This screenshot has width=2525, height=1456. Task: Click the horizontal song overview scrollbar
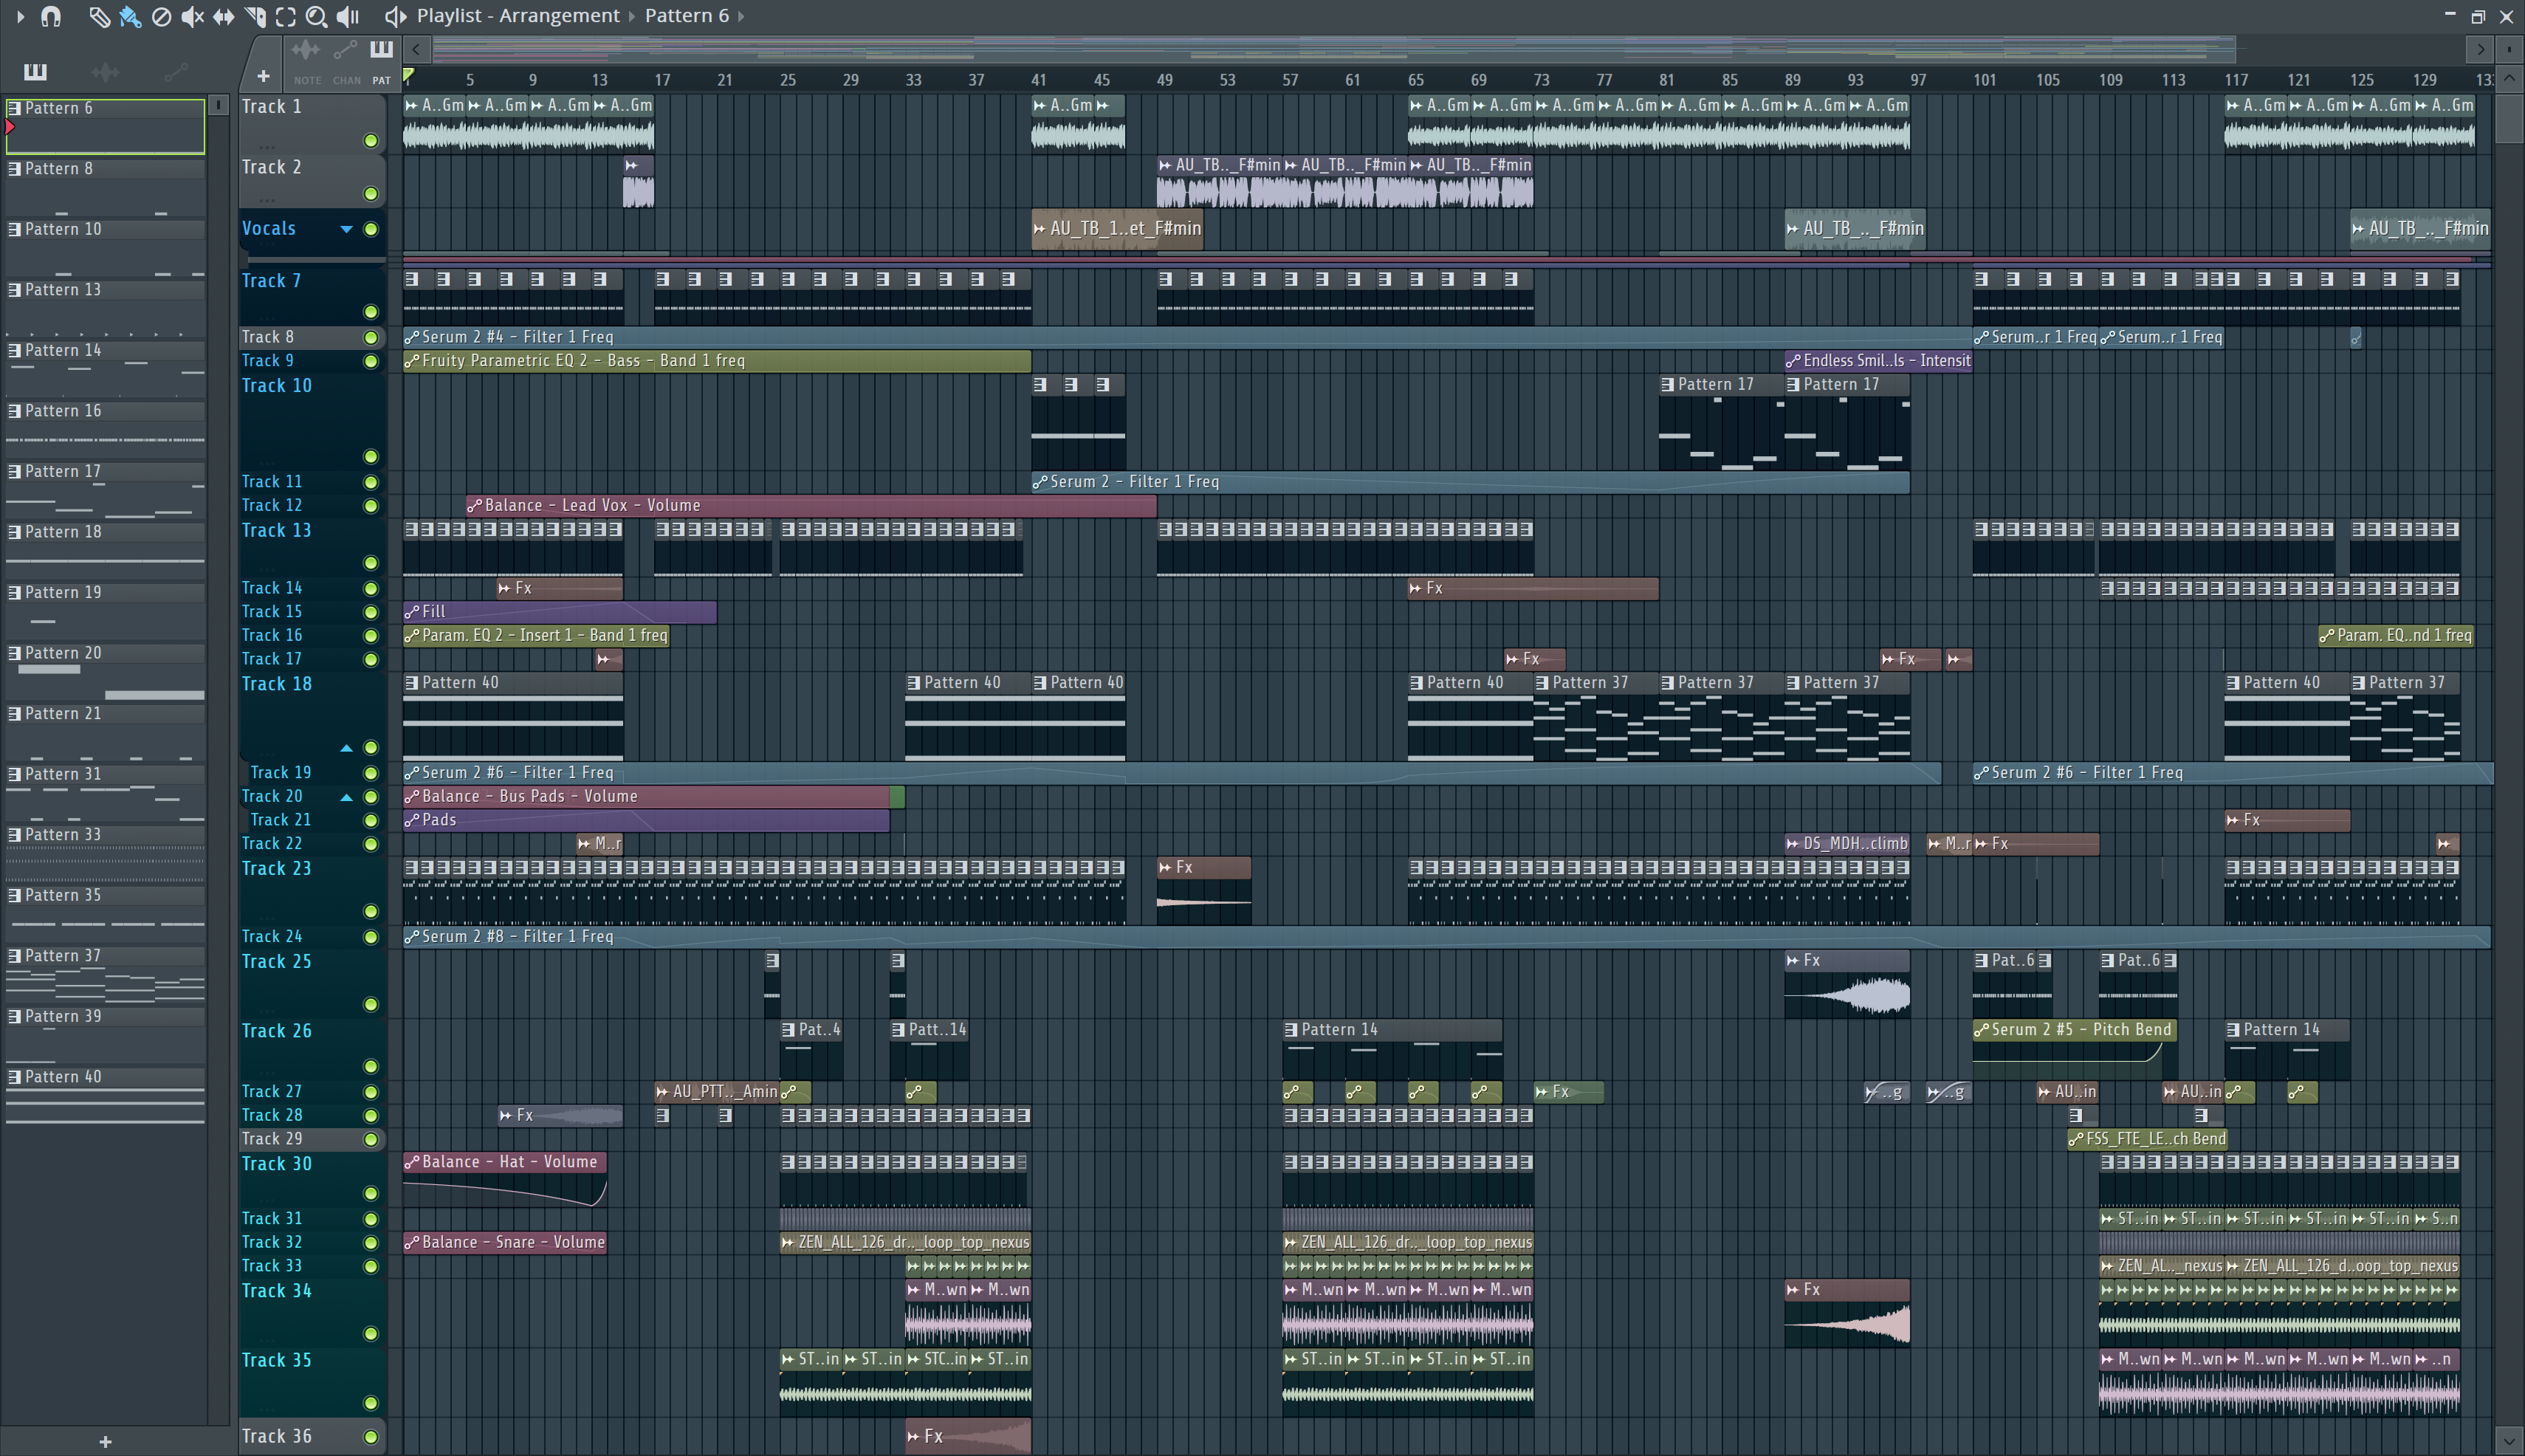[1334, 48]
